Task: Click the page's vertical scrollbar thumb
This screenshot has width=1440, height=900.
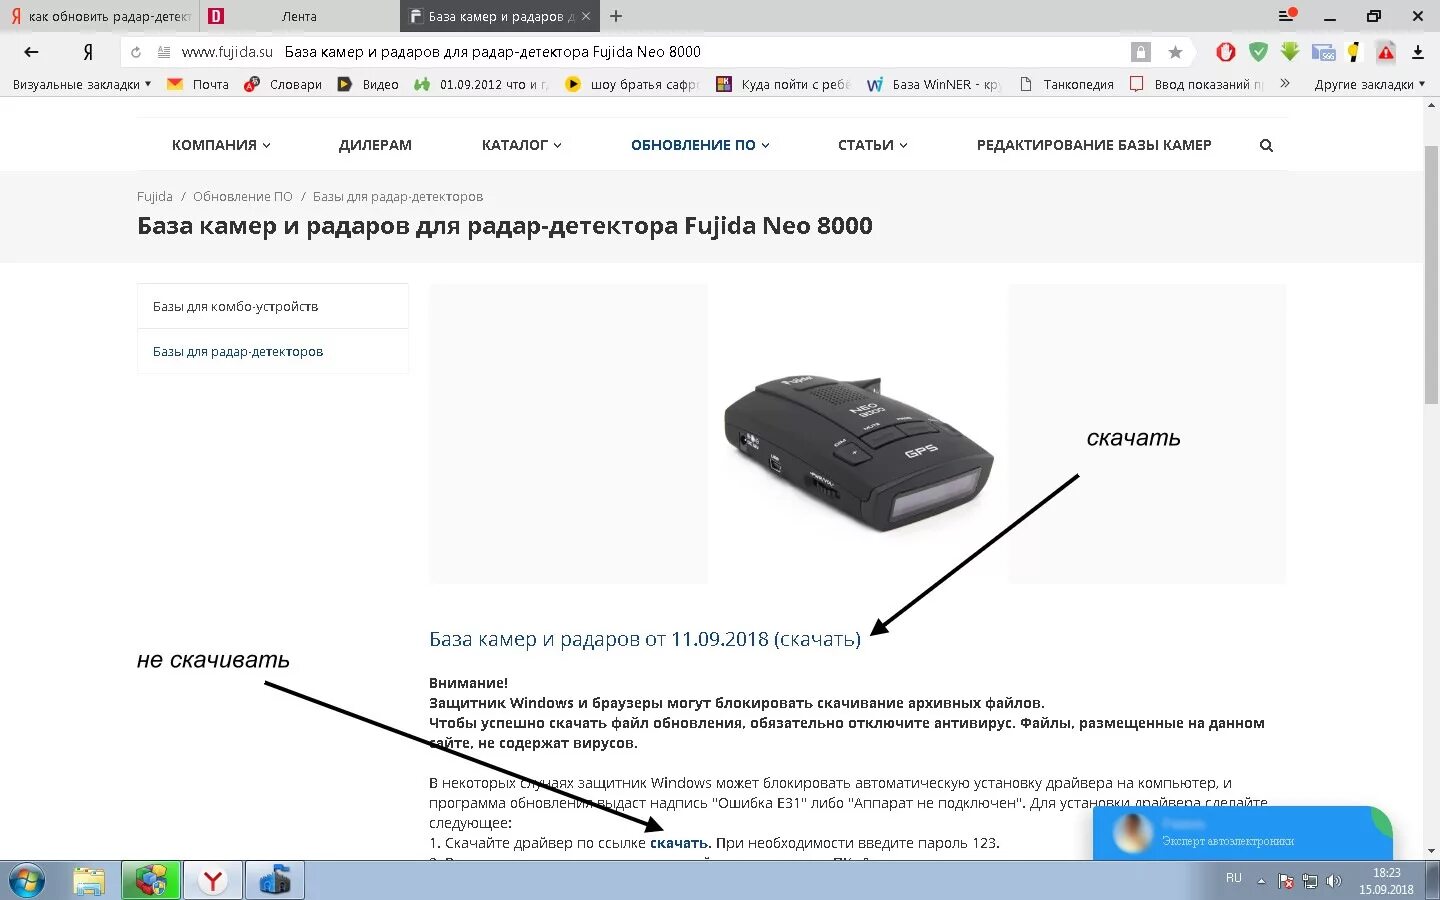Action: pos(1431,275)
